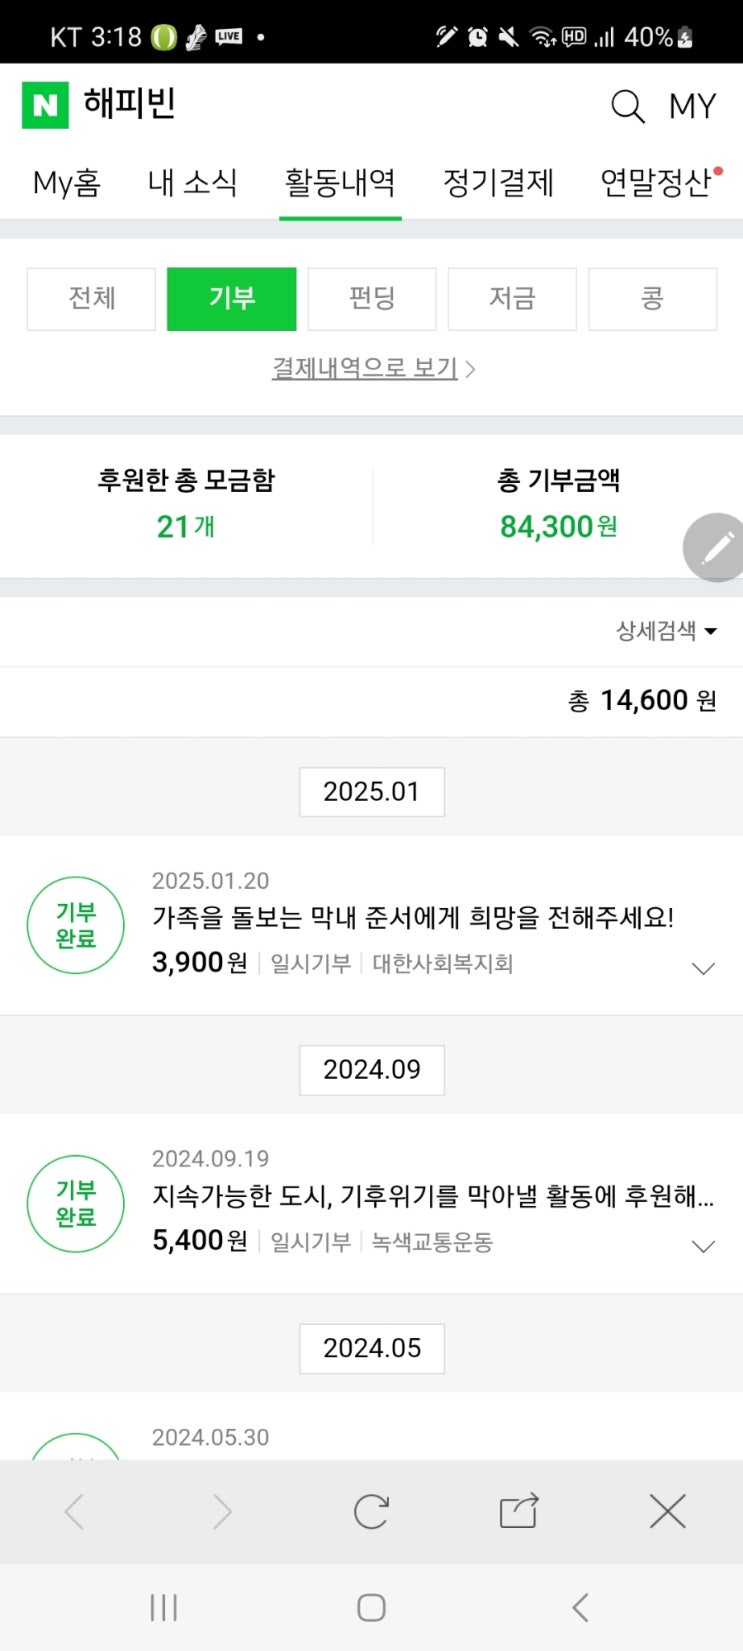Open search with the magnifier icon
This screenshot has width=743, height=1651.
pyautogui.click(x=627, y=106)
